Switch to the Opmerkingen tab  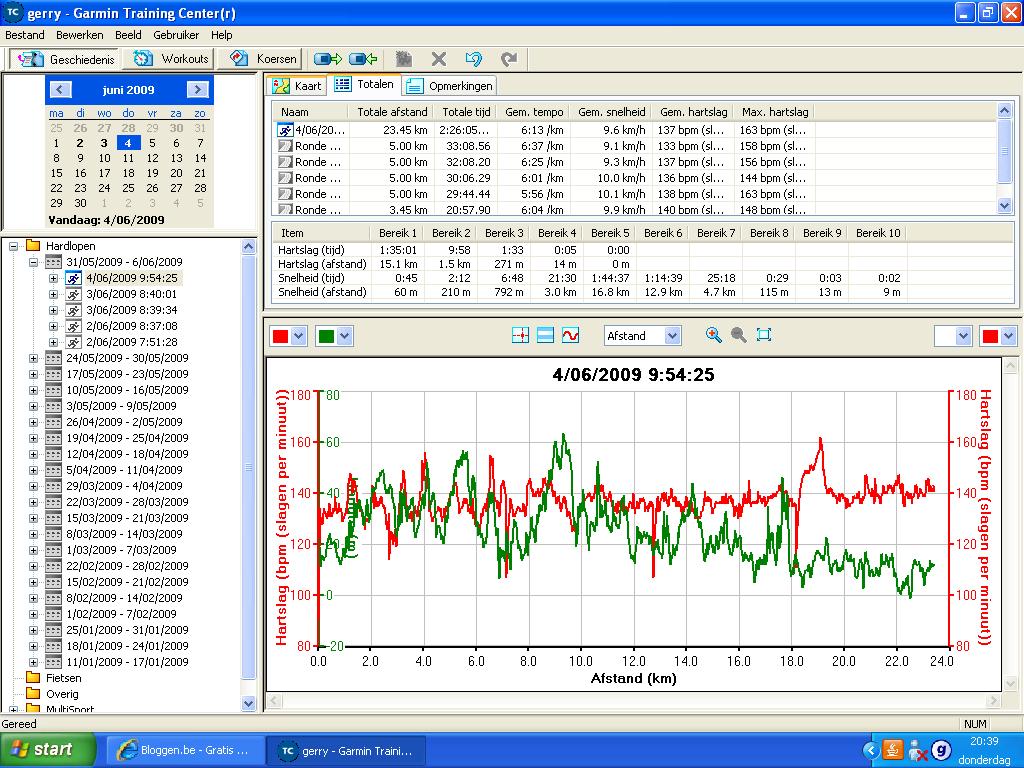point(449,86)
